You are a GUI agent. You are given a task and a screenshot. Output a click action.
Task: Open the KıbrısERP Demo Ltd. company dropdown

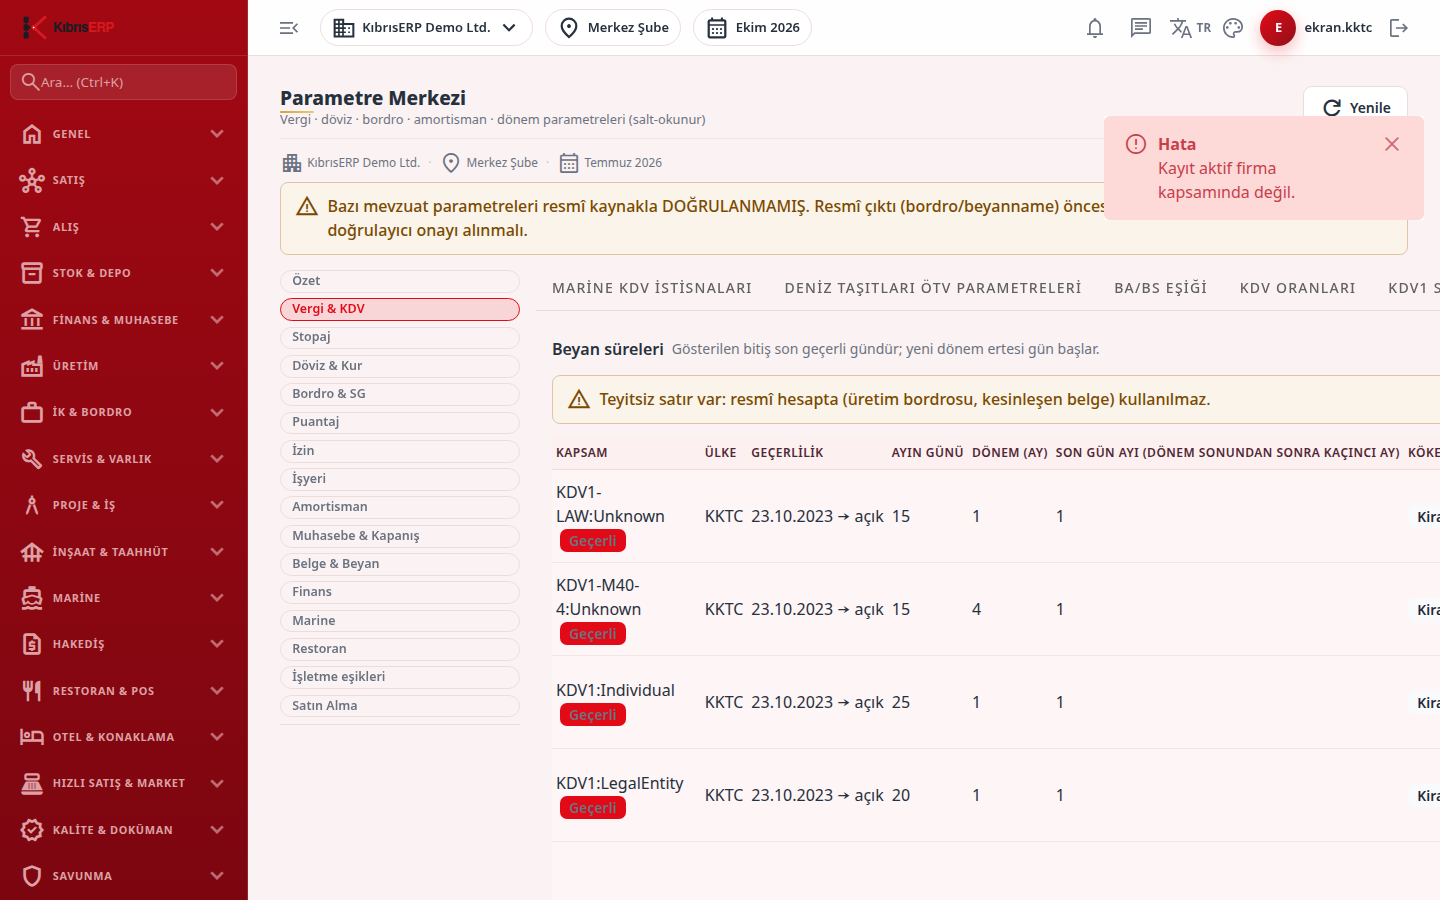[426, 28]
